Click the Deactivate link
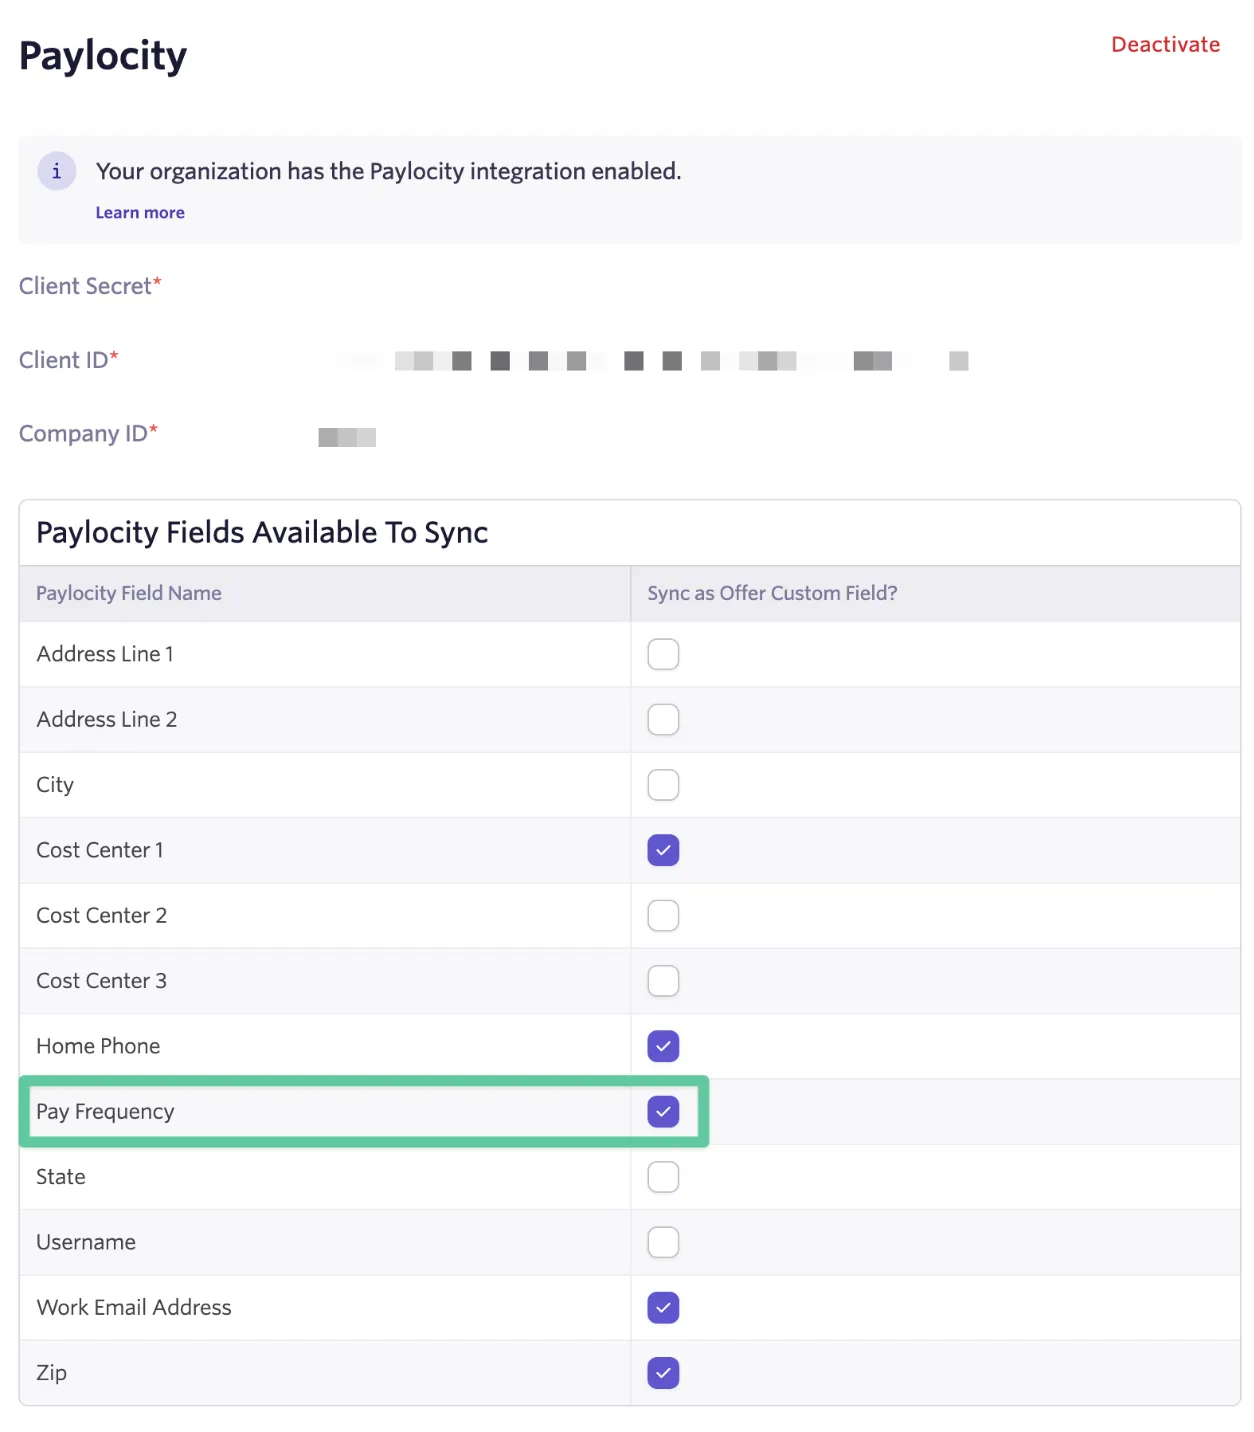Screen dimensions: 1254x1432 tap(1165, 45)
